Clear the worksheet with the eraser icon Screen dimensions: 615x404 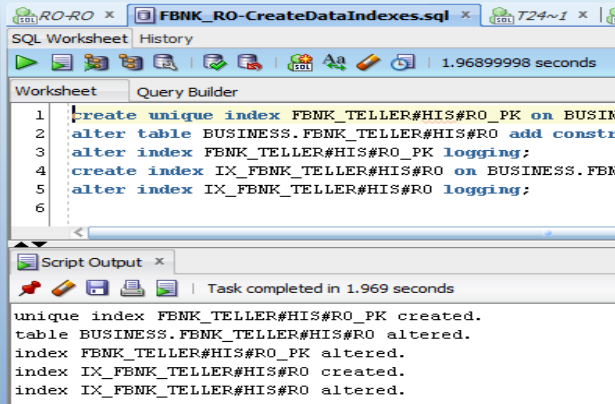tap(368, 62)
